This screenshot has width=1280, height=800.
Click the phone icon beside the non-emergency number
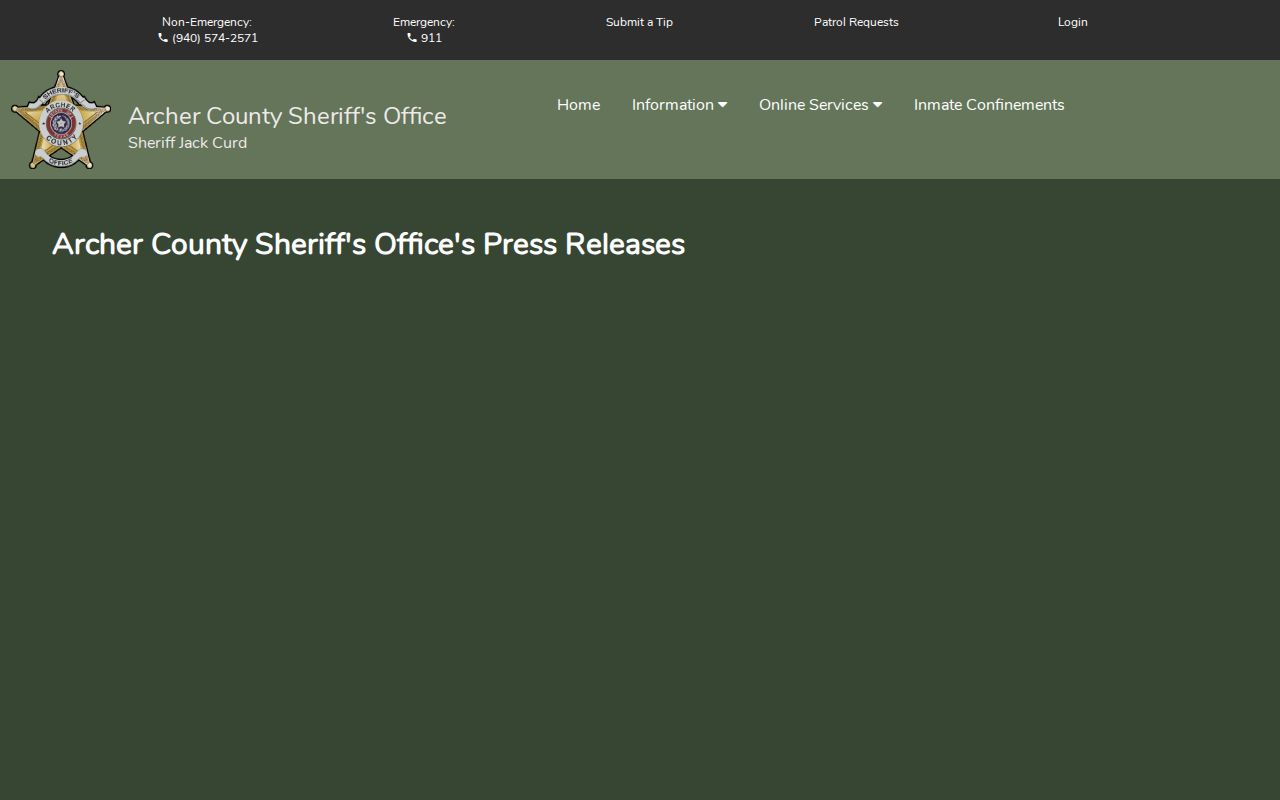coord(163,38)
